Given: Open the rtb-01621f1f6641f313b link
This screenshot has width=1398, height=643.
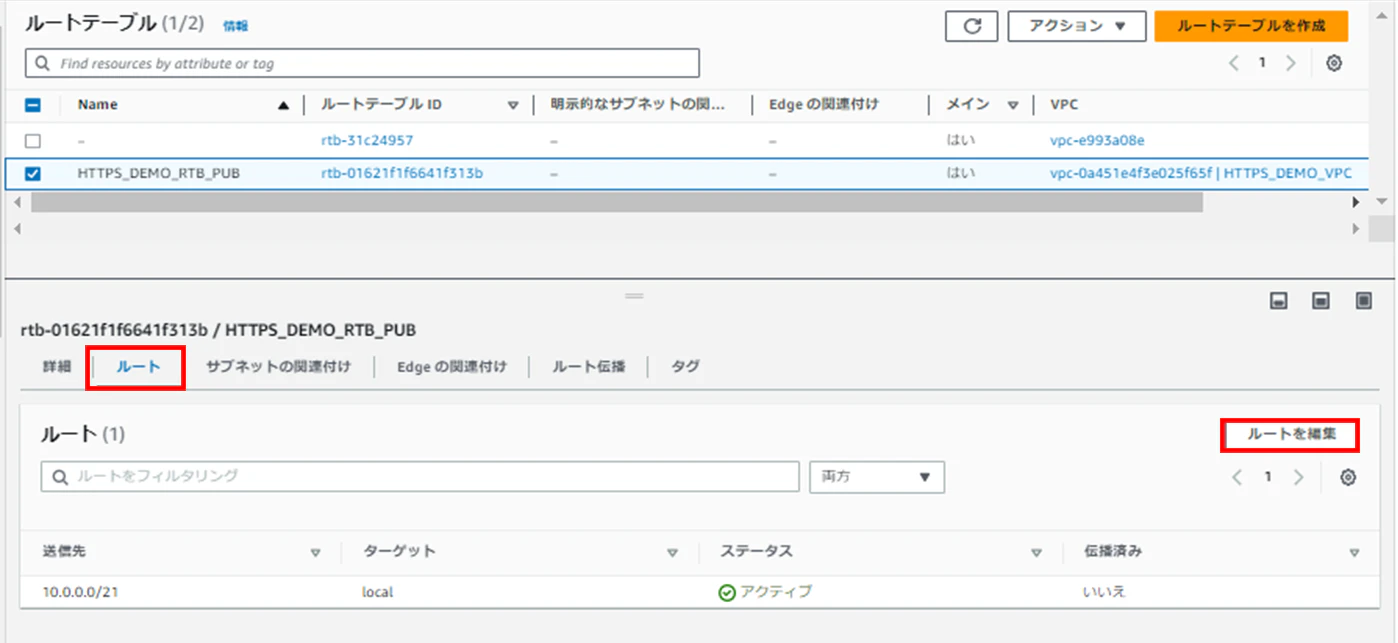Looking at the screenshot, I should click(x=402, y=174).
